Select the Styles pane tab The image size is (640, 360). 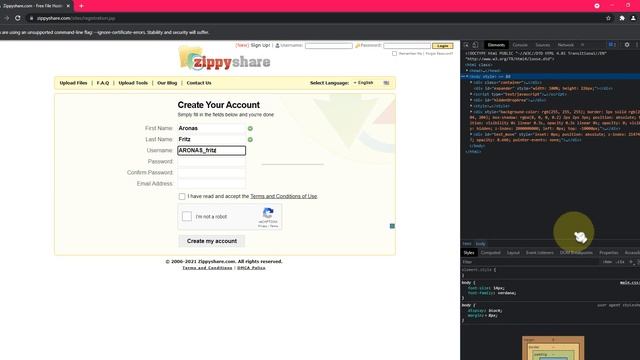tap(469, 253)
